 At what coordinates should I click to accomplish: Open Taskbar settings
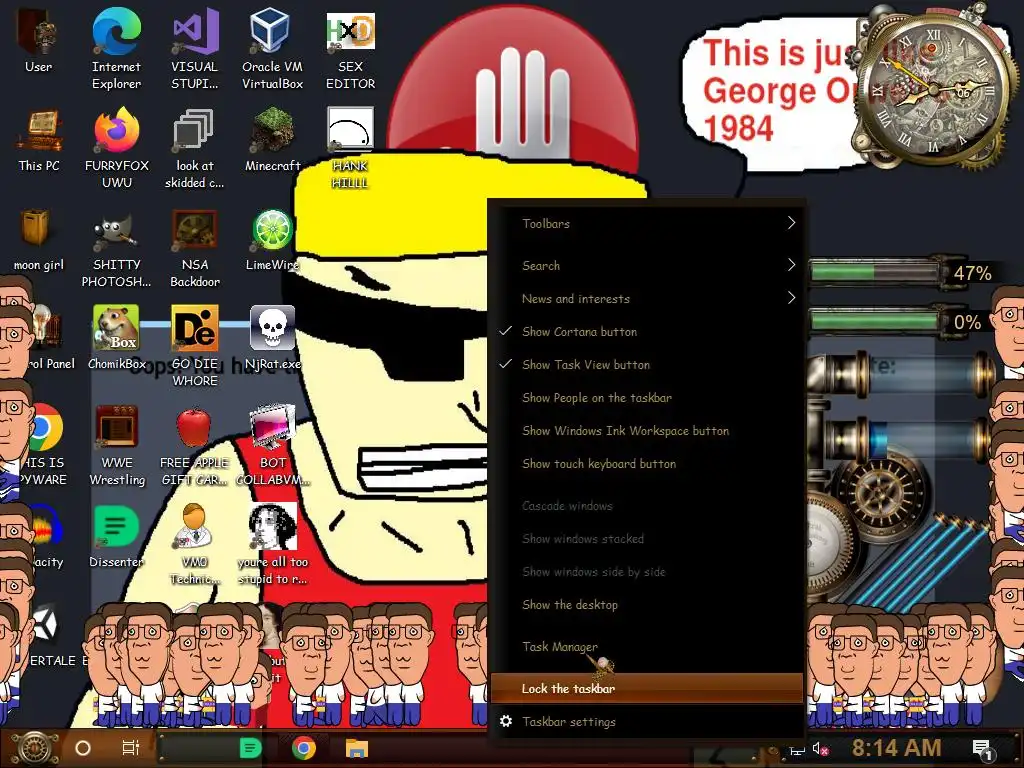tap(647, 722)
